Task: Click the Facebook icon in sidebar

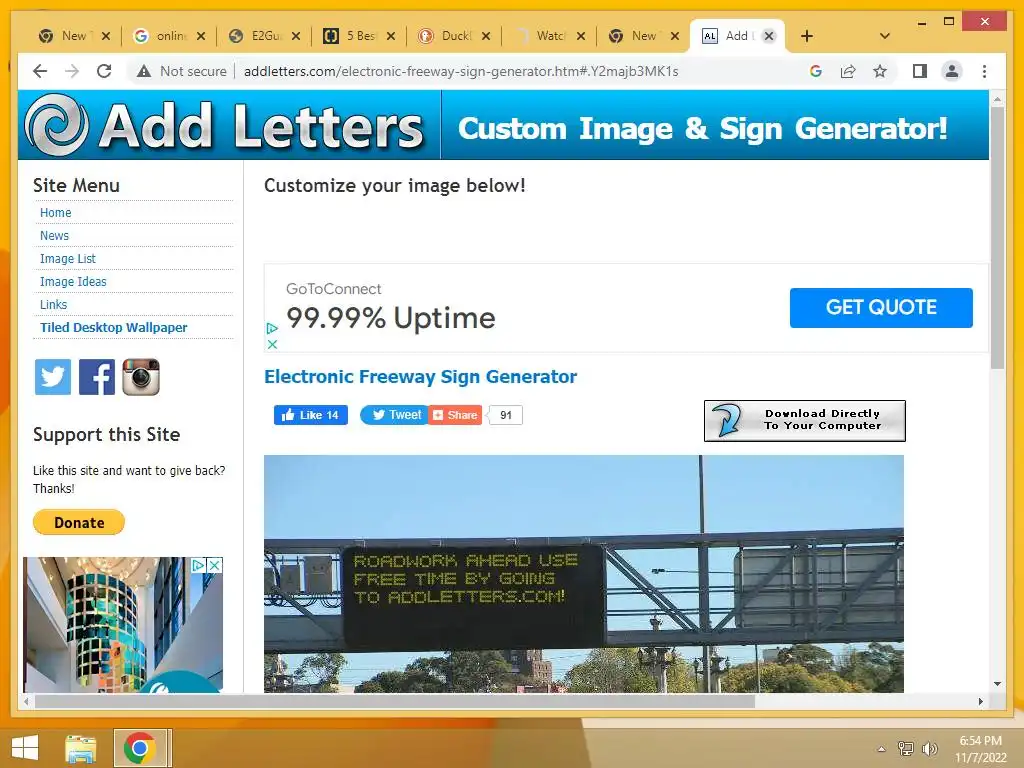Action: pyautogui.click(x=97, y=377)
